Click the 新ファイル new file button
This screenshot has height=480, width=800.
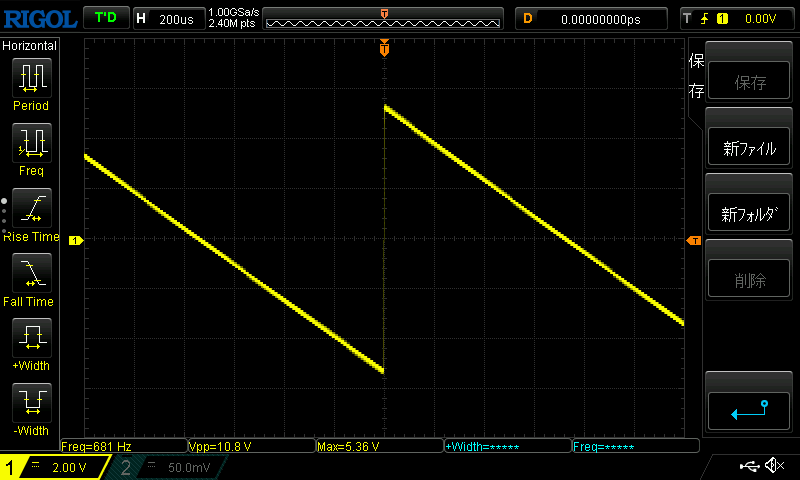tap(749, 148)
